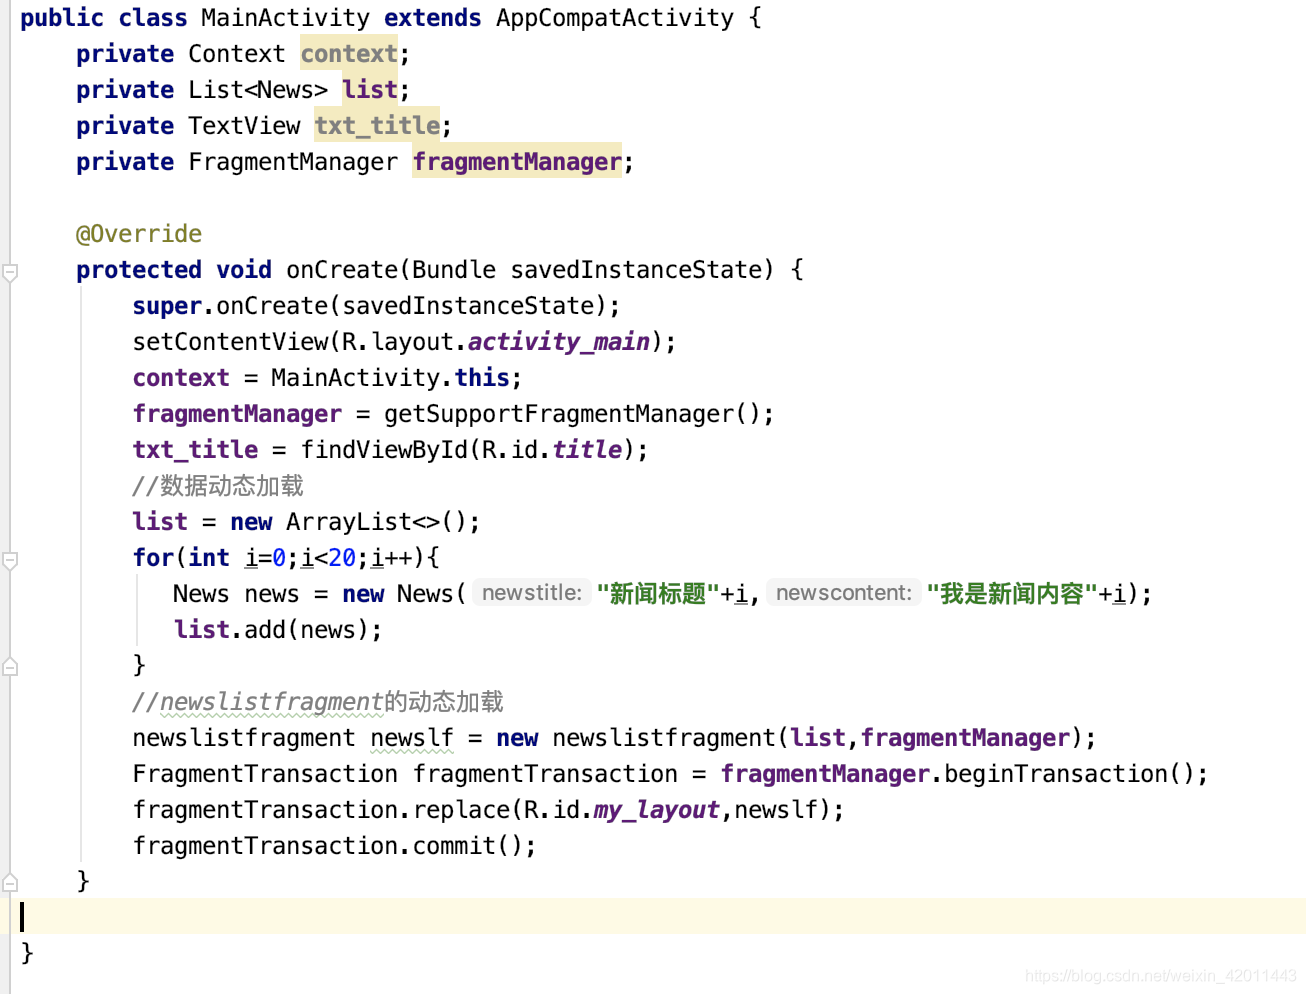
Task: Collapse the onCreate method fold marker
Action: (10, 272)
